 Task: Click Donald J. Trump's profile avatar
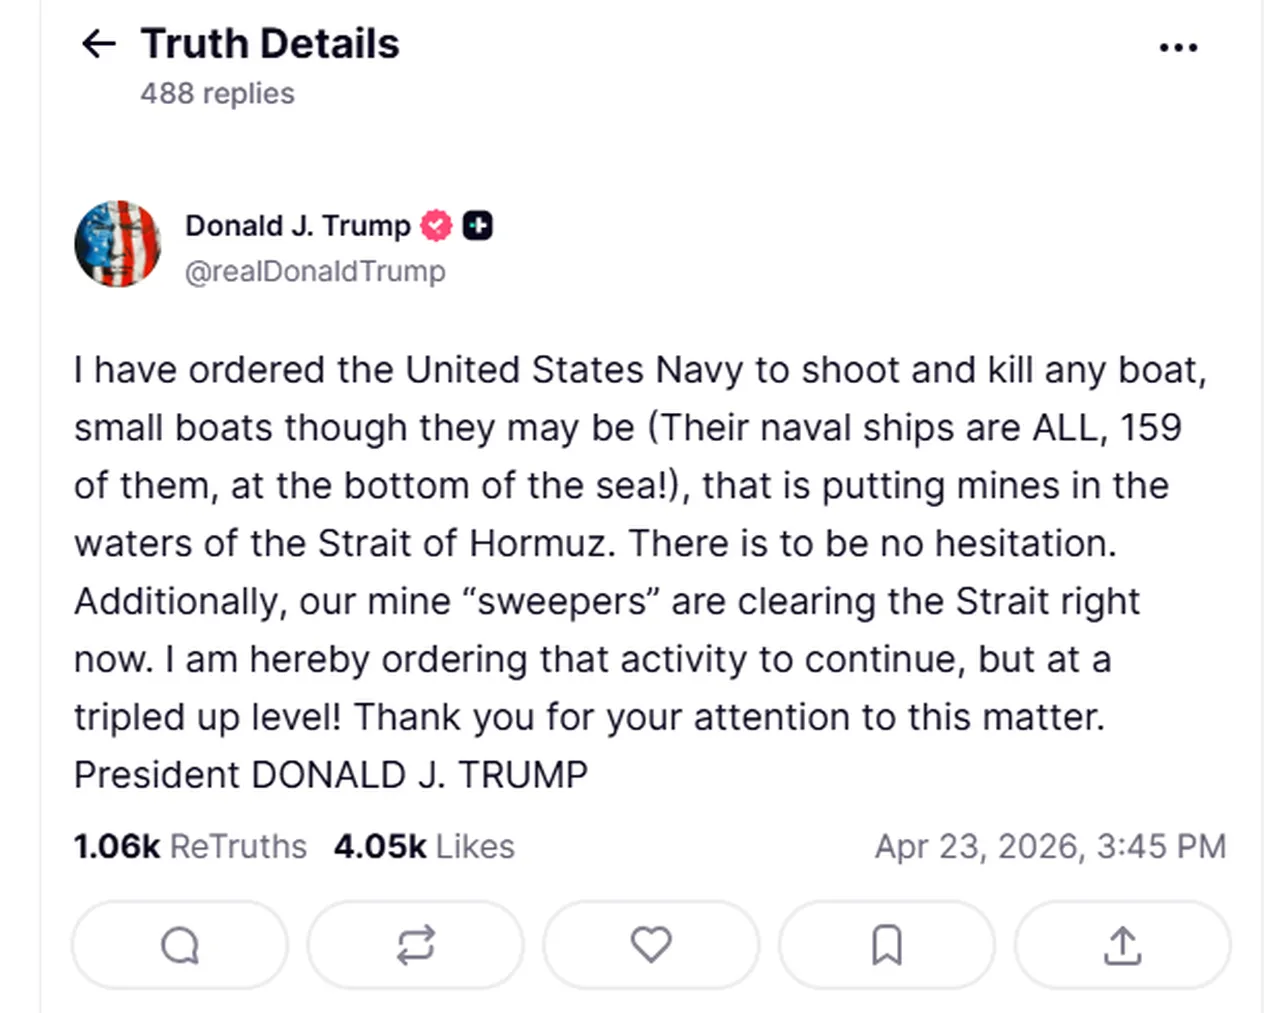(x=118, y=245)
